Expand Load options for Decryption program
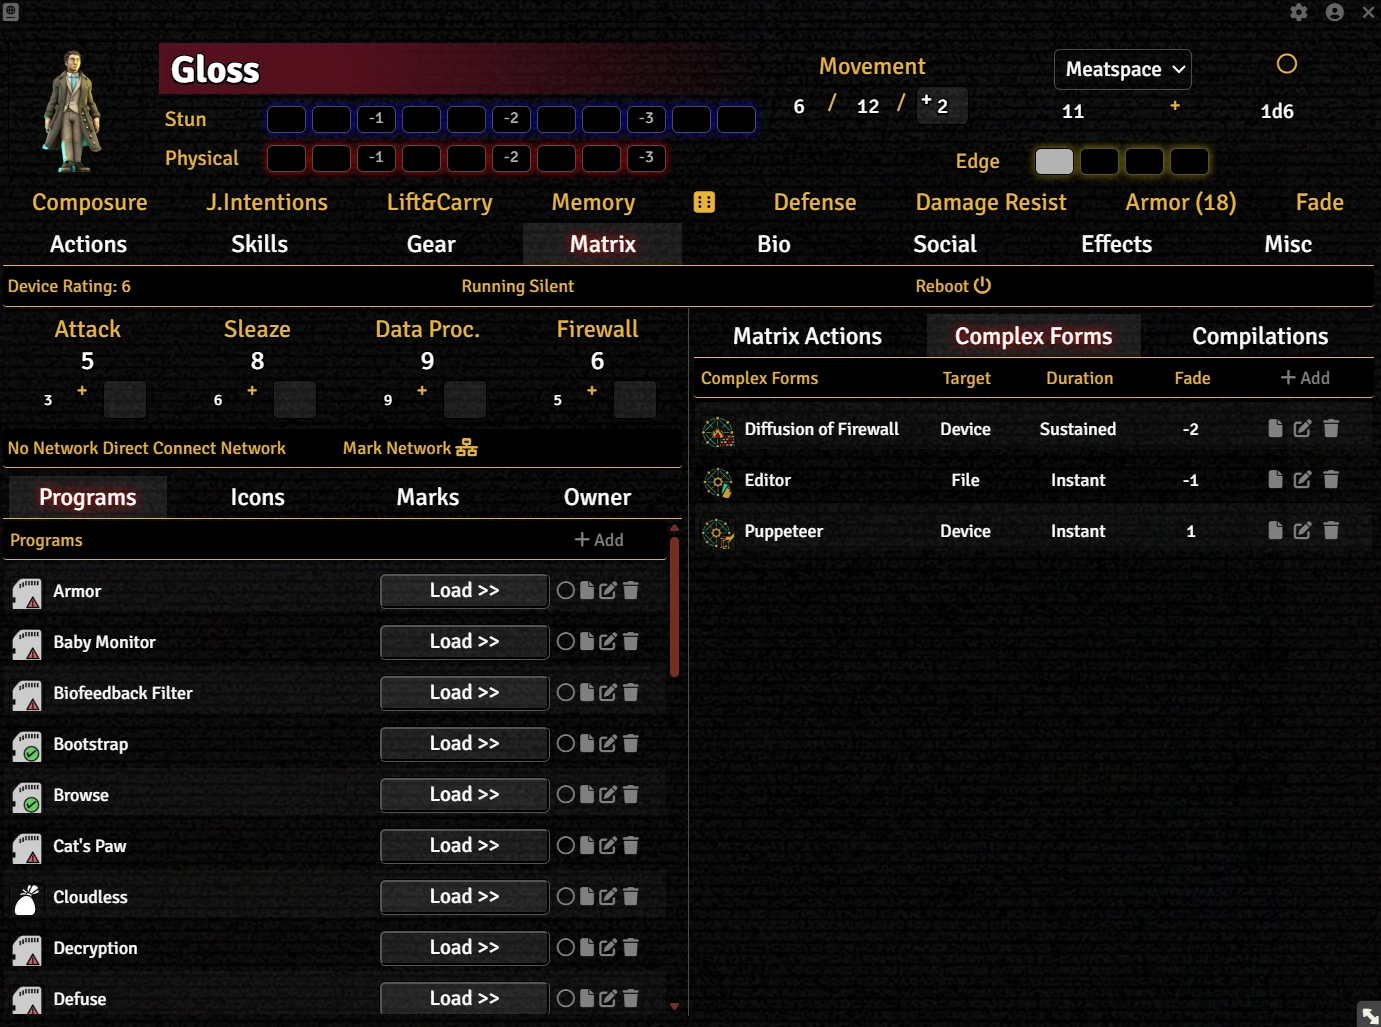 (464, 948)
